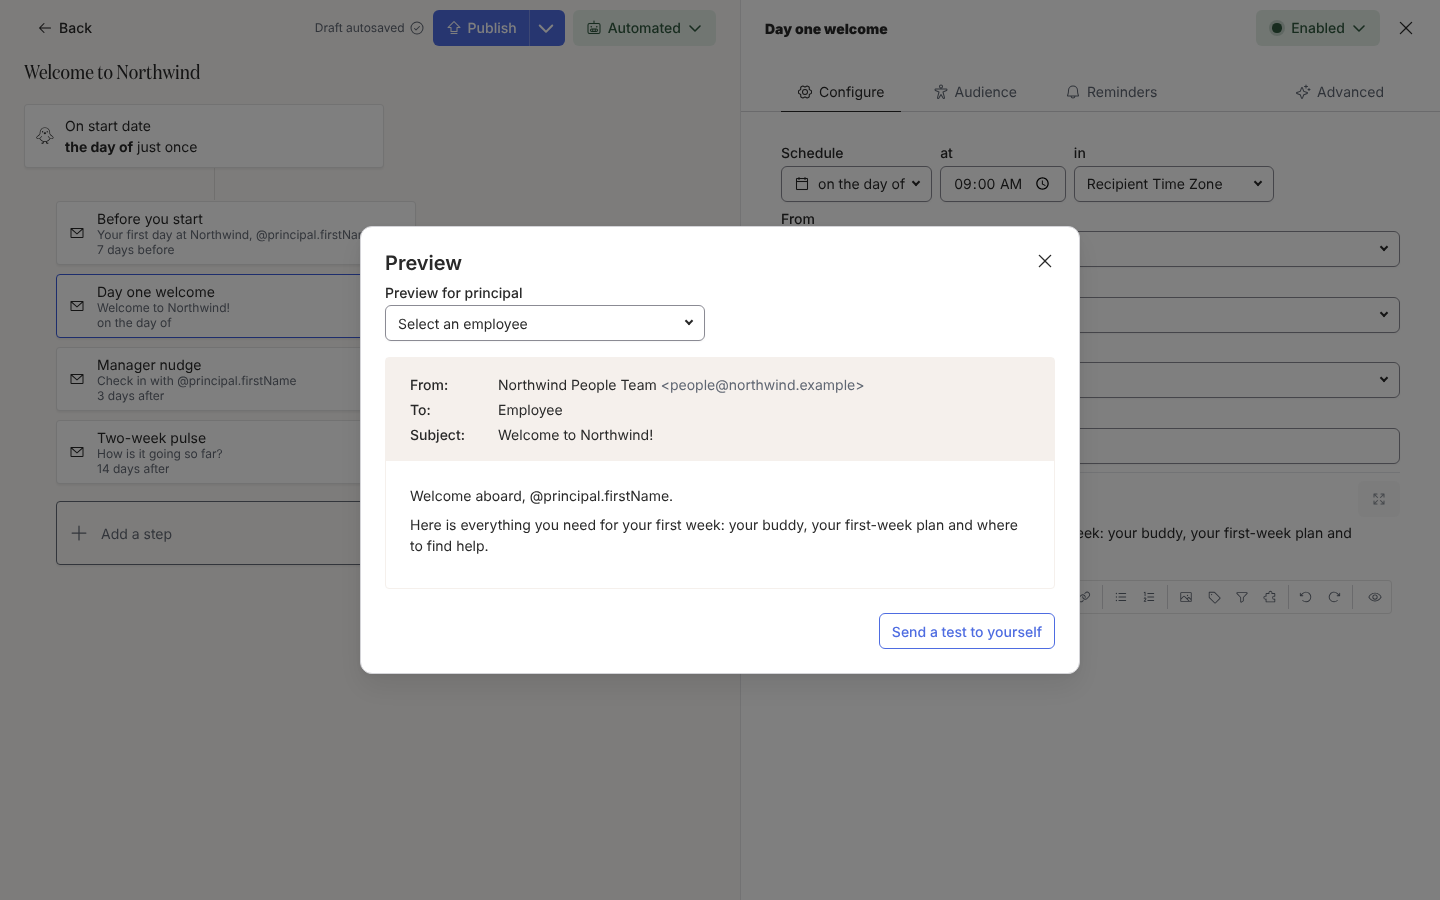Click the mail icon for Two-week pulse
Screen dimensions: 1440x900
point(77,452)
